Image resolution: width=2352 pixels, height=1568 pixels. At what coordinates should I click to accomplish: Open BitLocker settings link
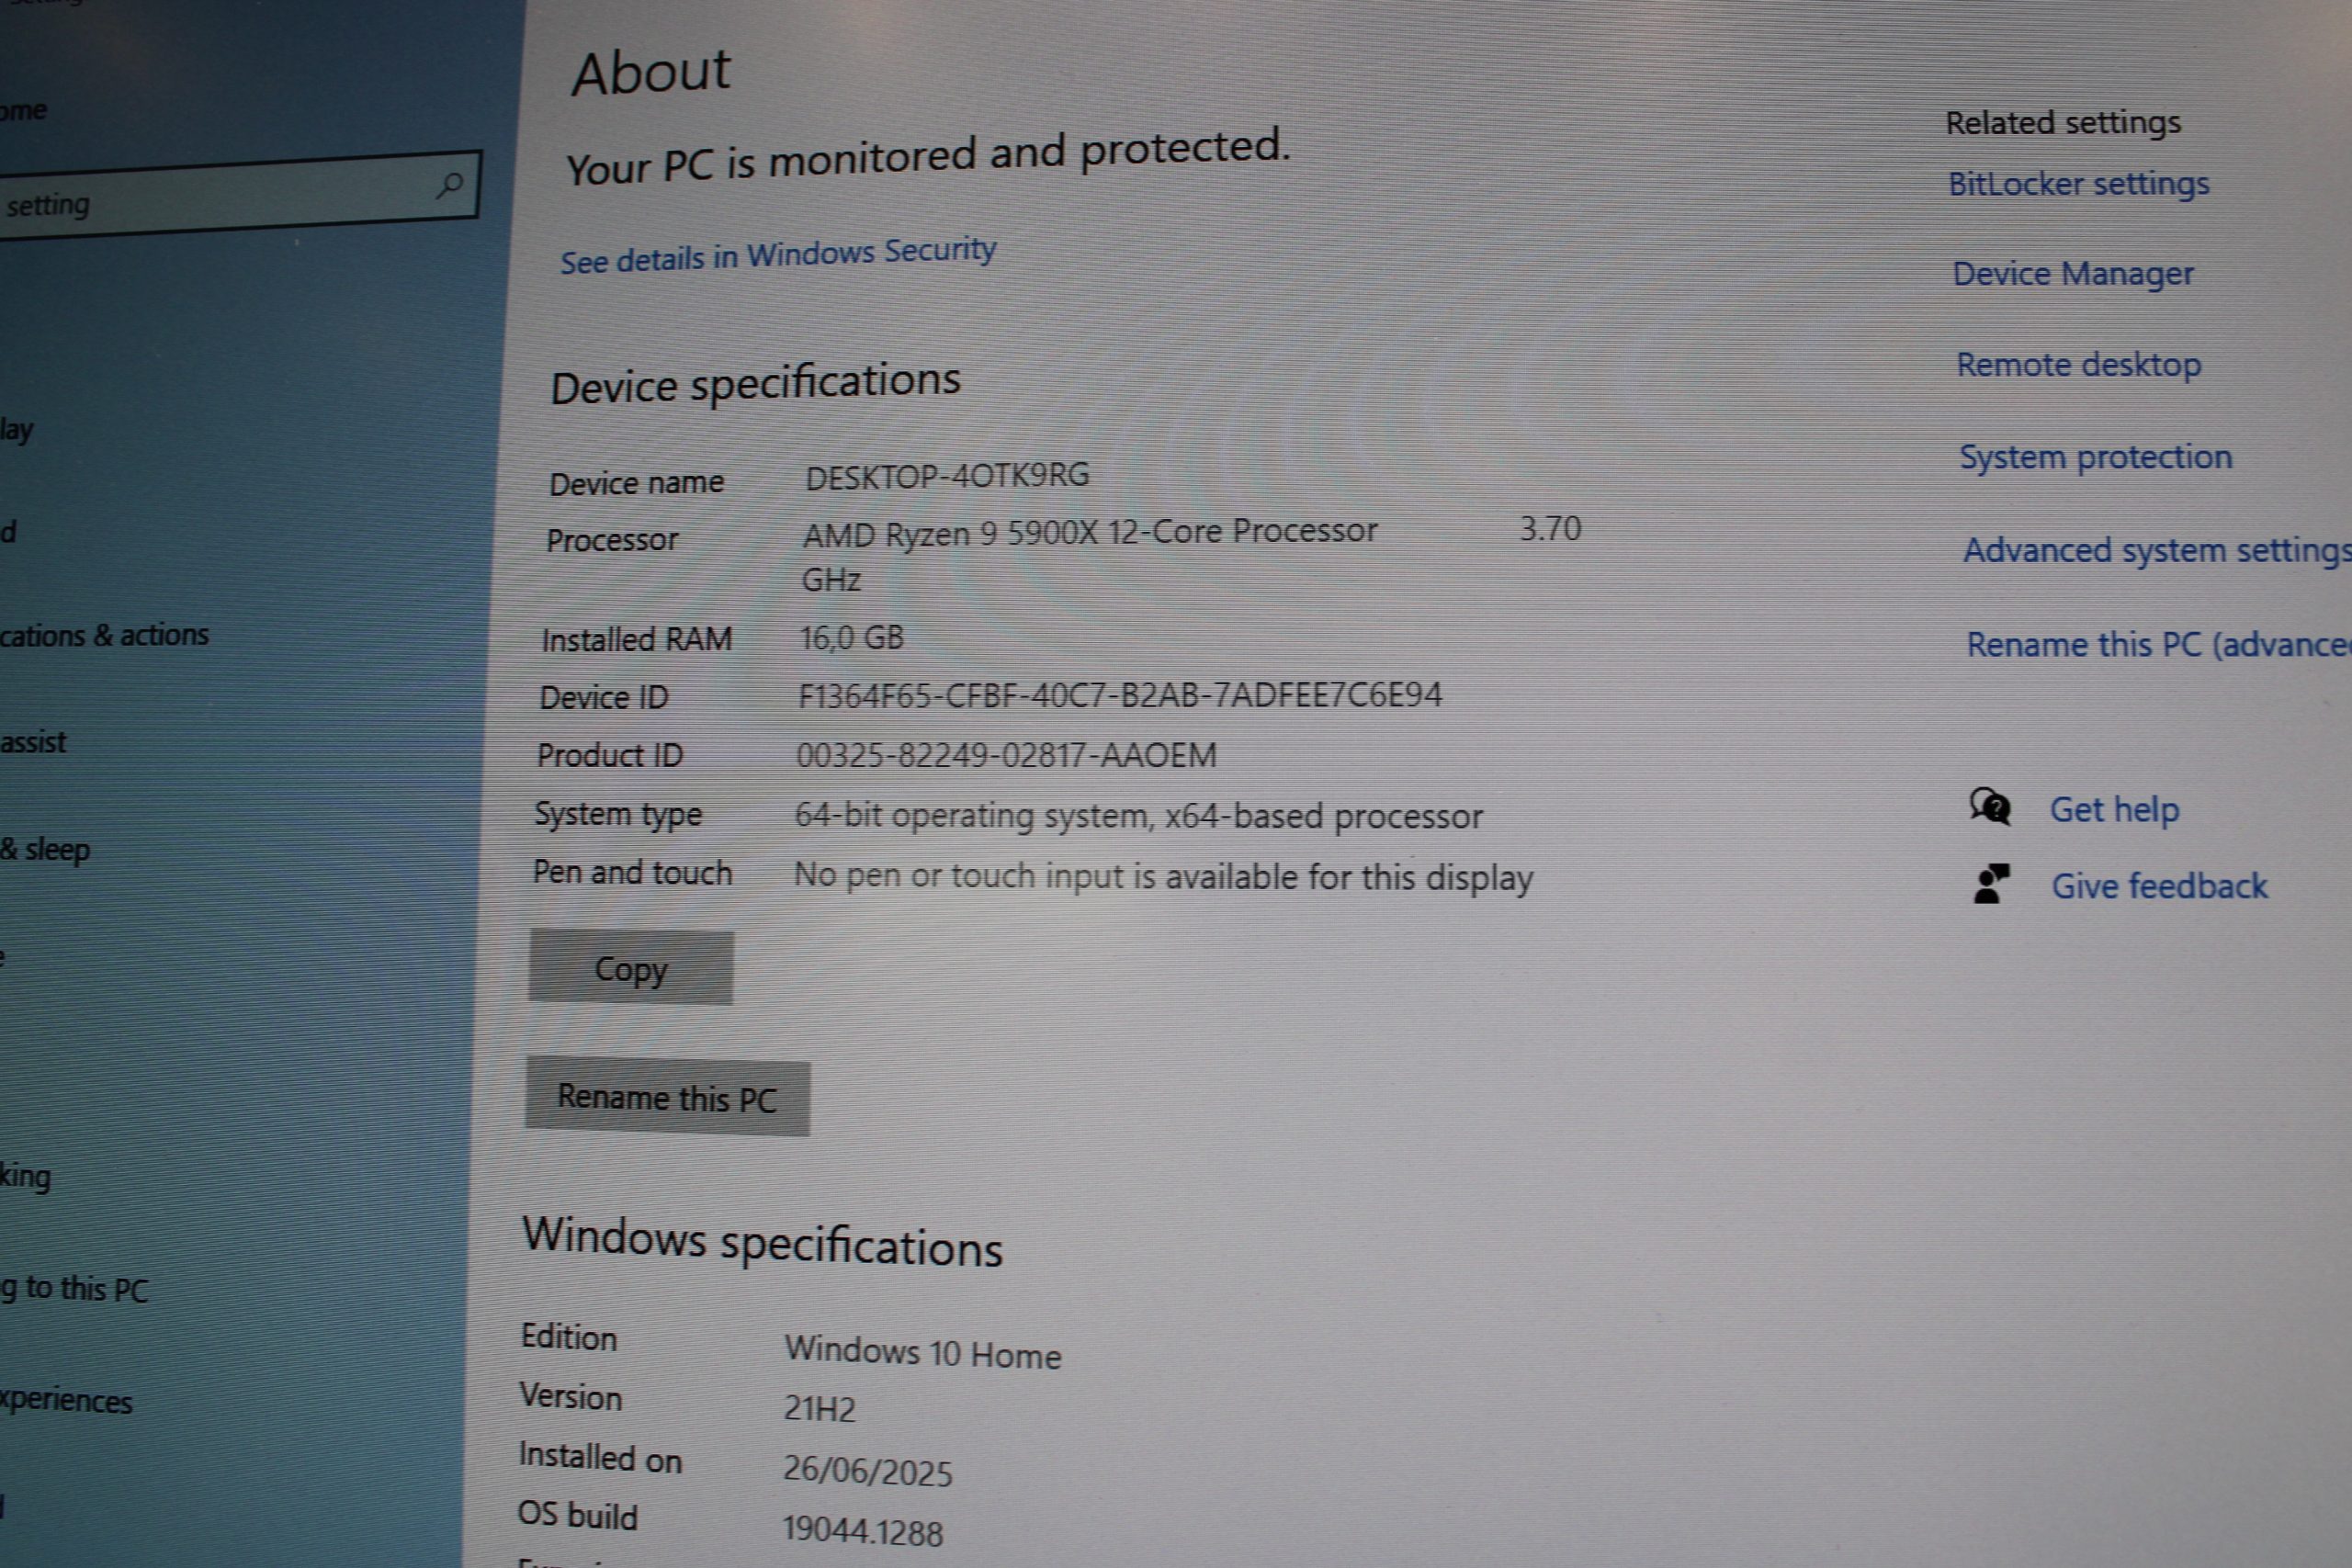point(2079,184)
